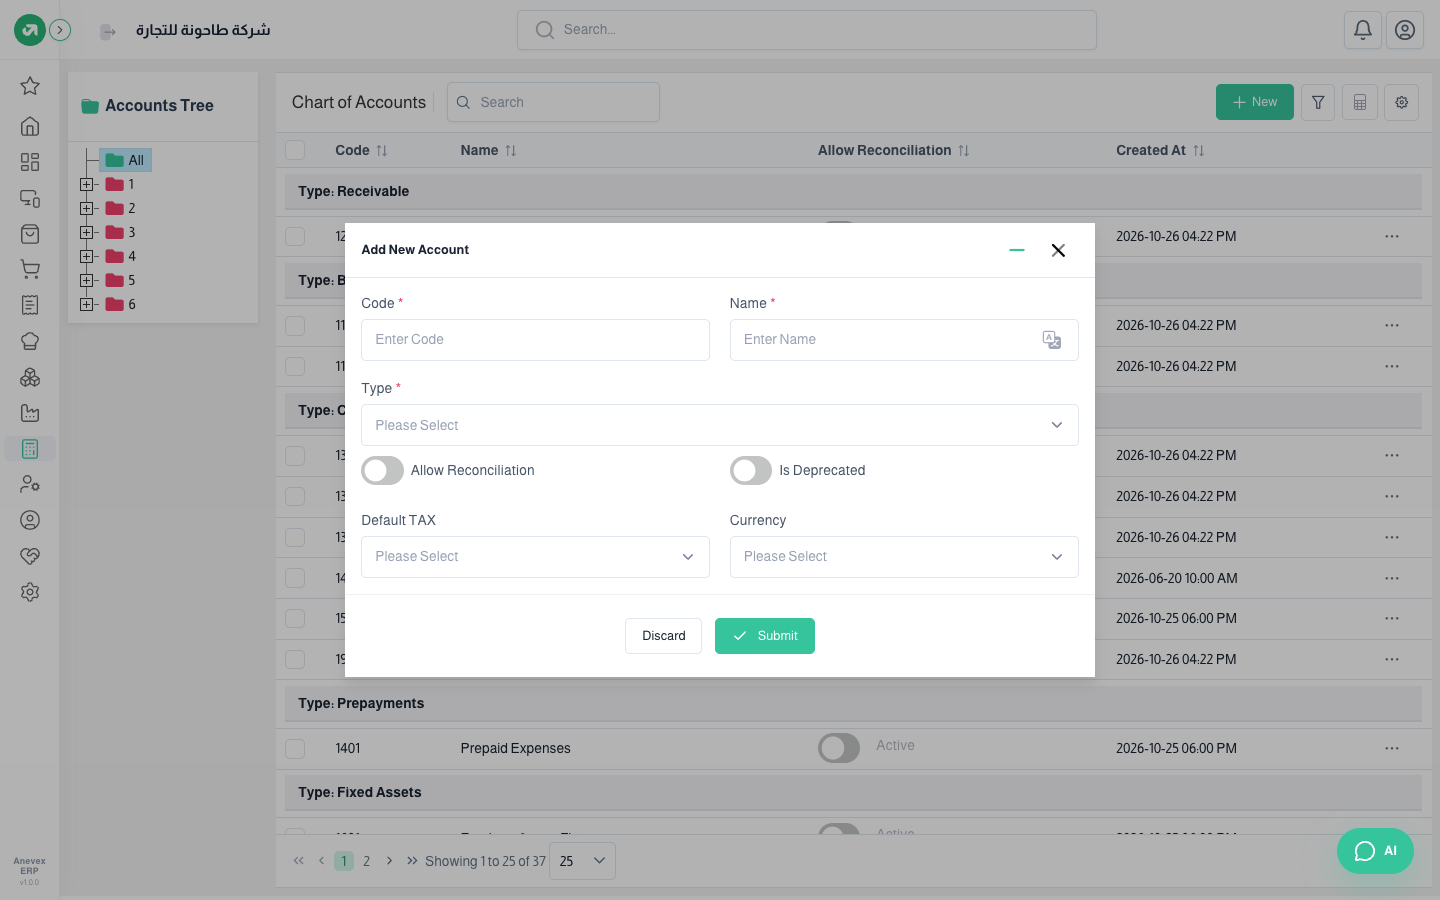Click the global Search box at top
Viewport: 1440px width, 900px height.
click(x=807, y=30)
